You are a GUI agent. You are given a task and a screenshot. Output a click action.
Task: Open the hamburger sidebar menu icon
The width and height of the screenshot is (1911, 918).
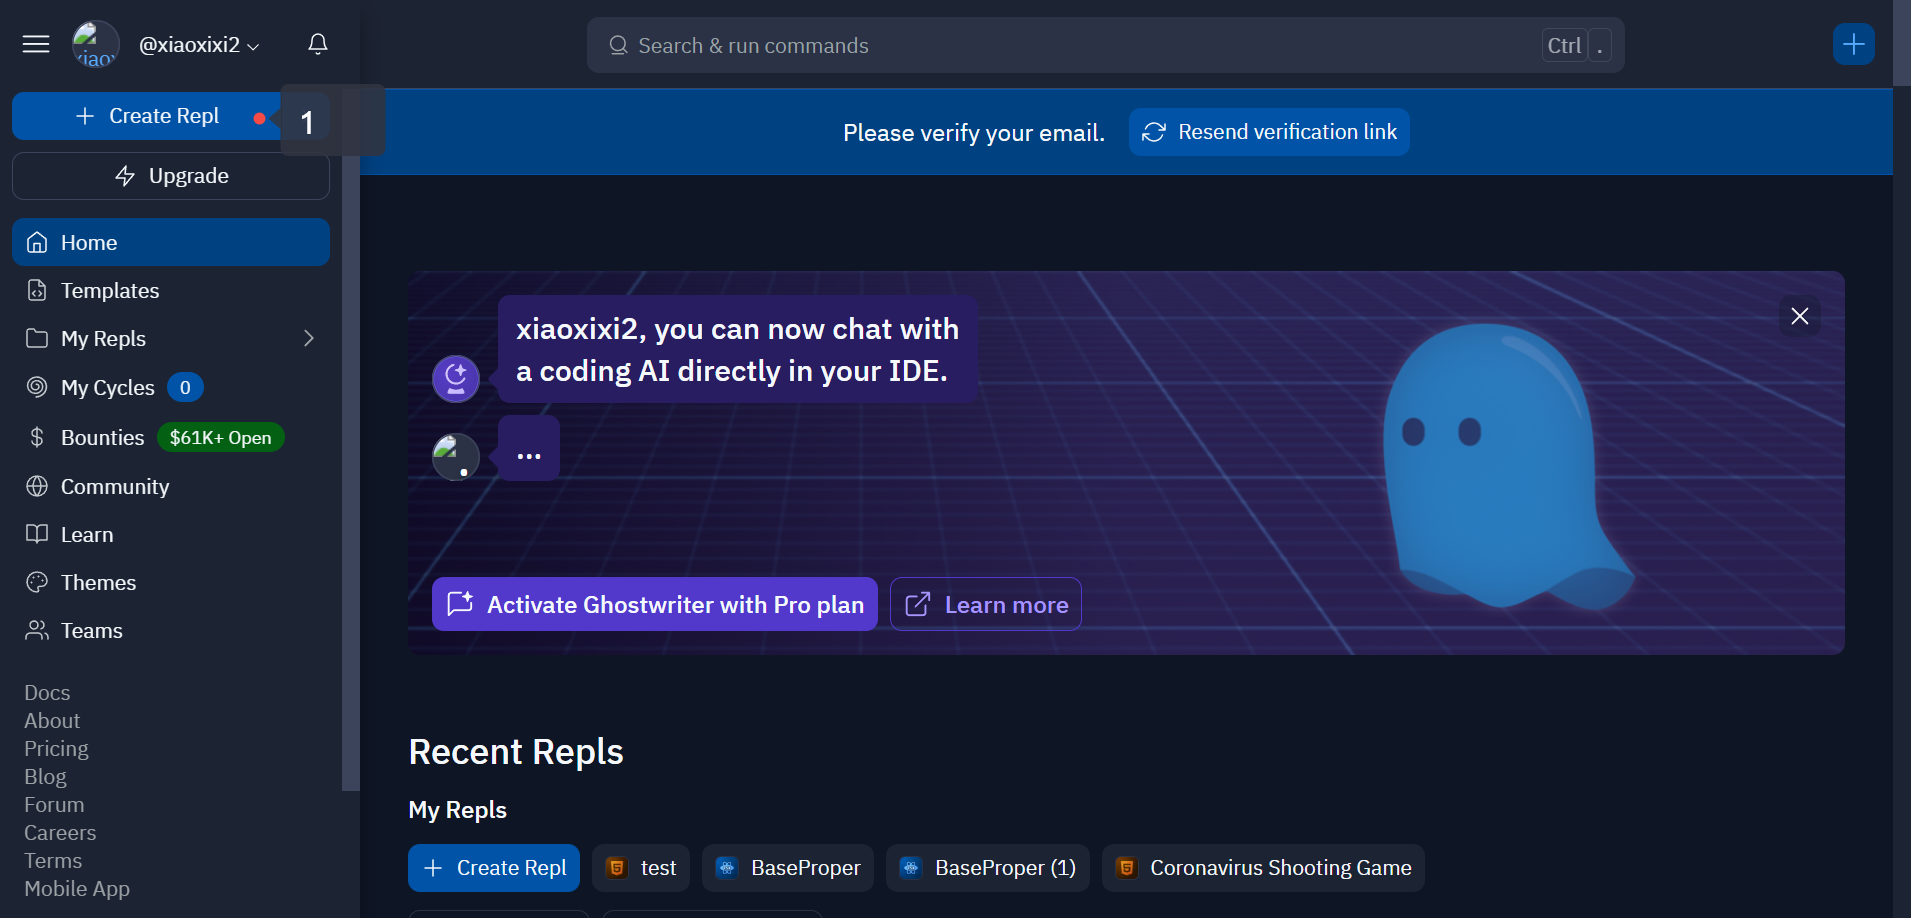36,44
